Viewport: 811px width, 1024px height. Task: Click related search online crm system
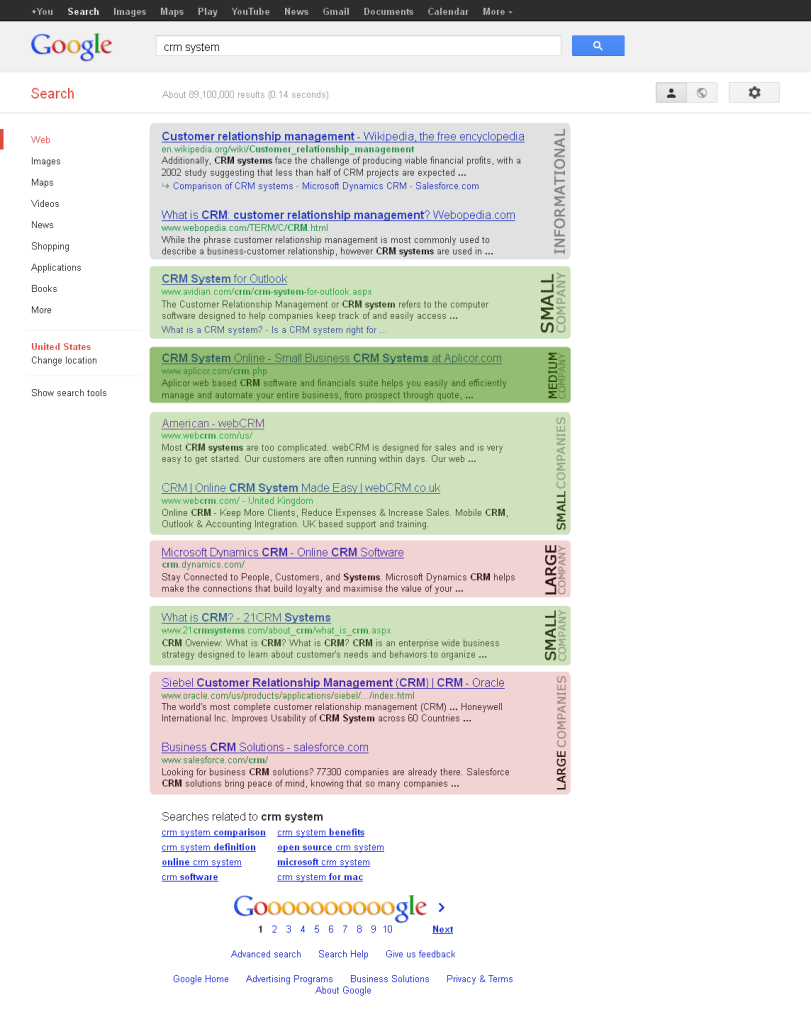201,863
